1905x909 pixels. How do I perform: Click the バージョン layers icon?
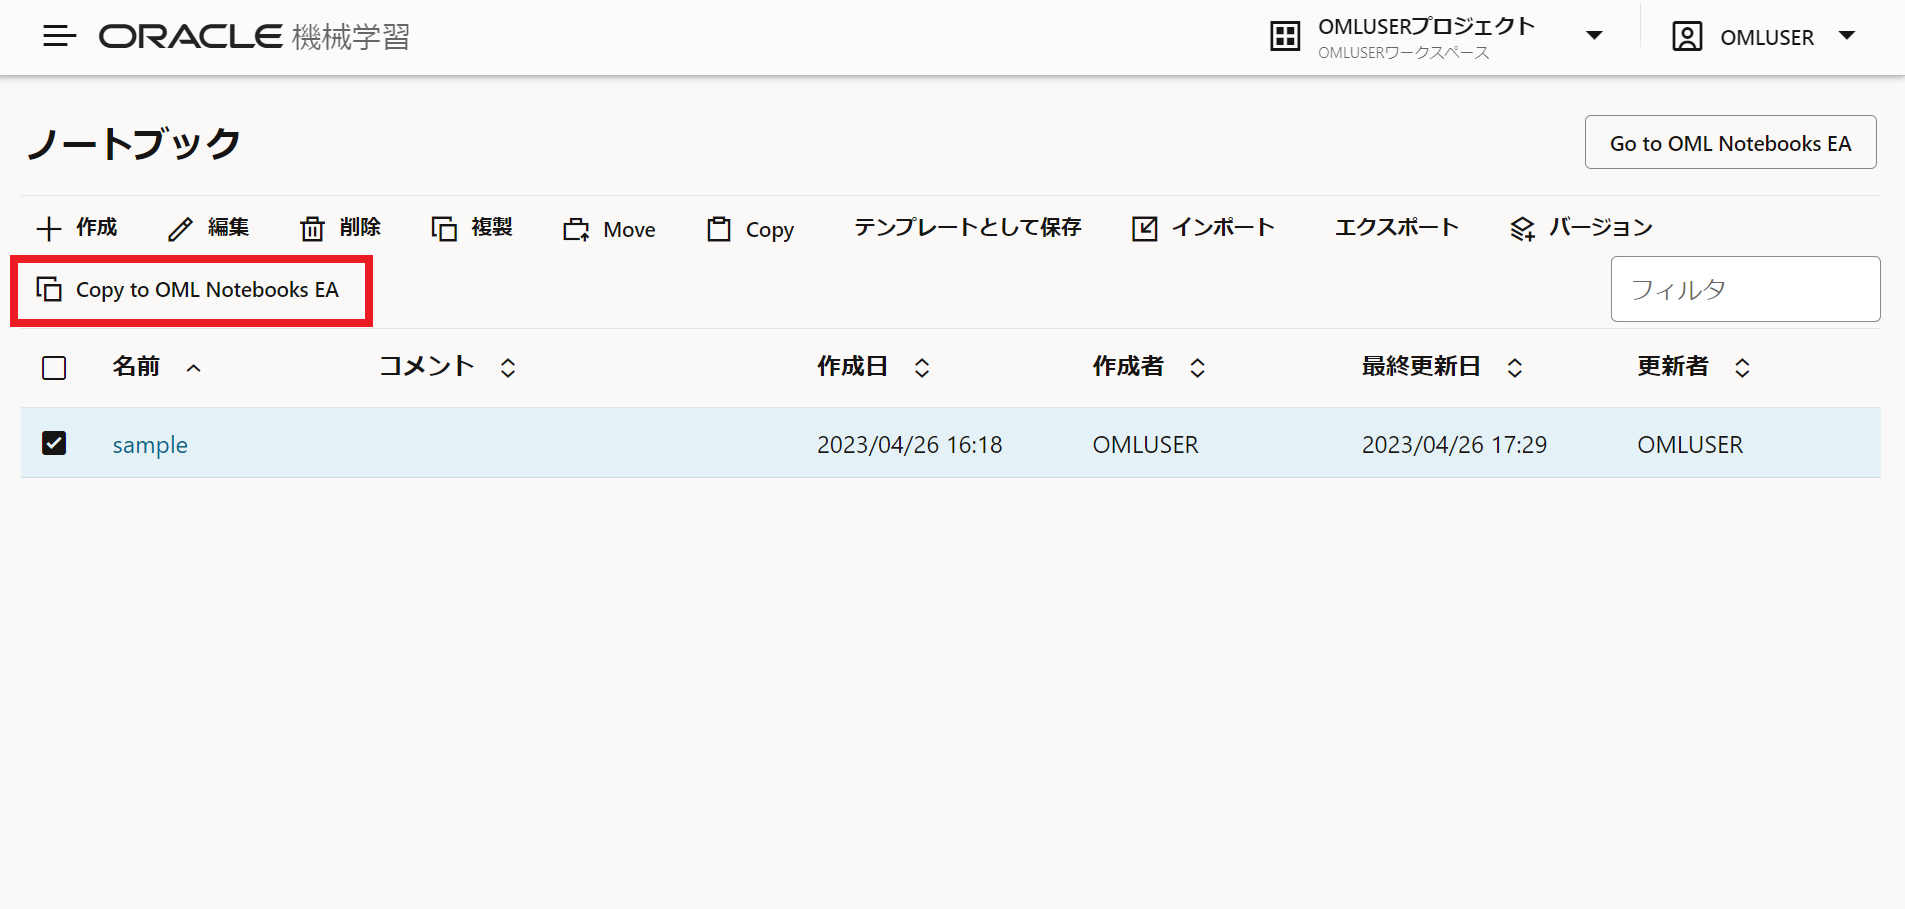pyautogui.click(x=1522, y=229)
